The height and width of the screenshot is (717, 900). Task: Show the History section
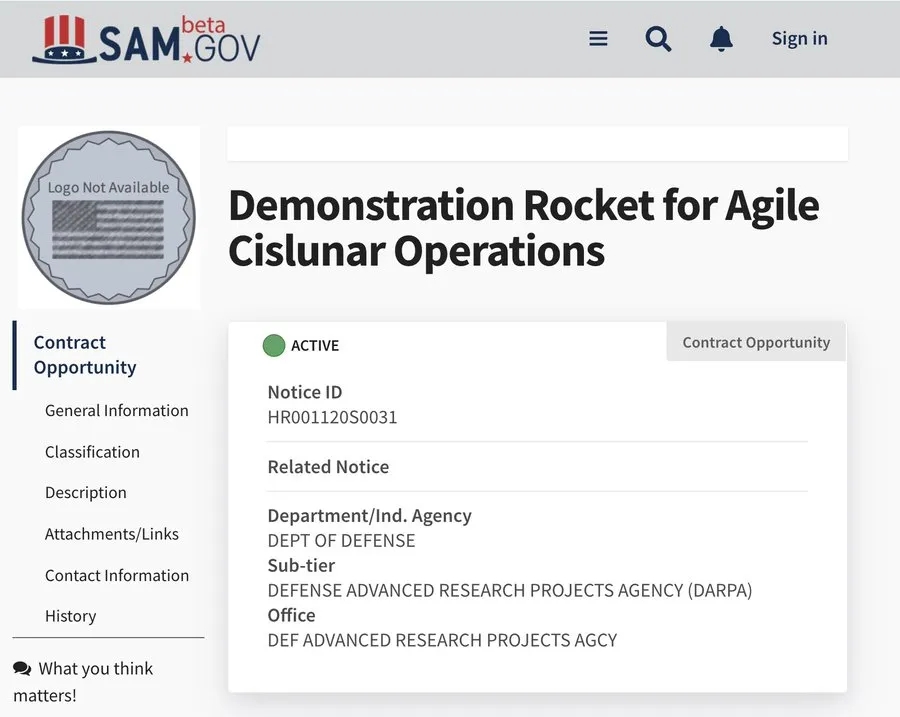pyautogui.click(x=70, y=617)
